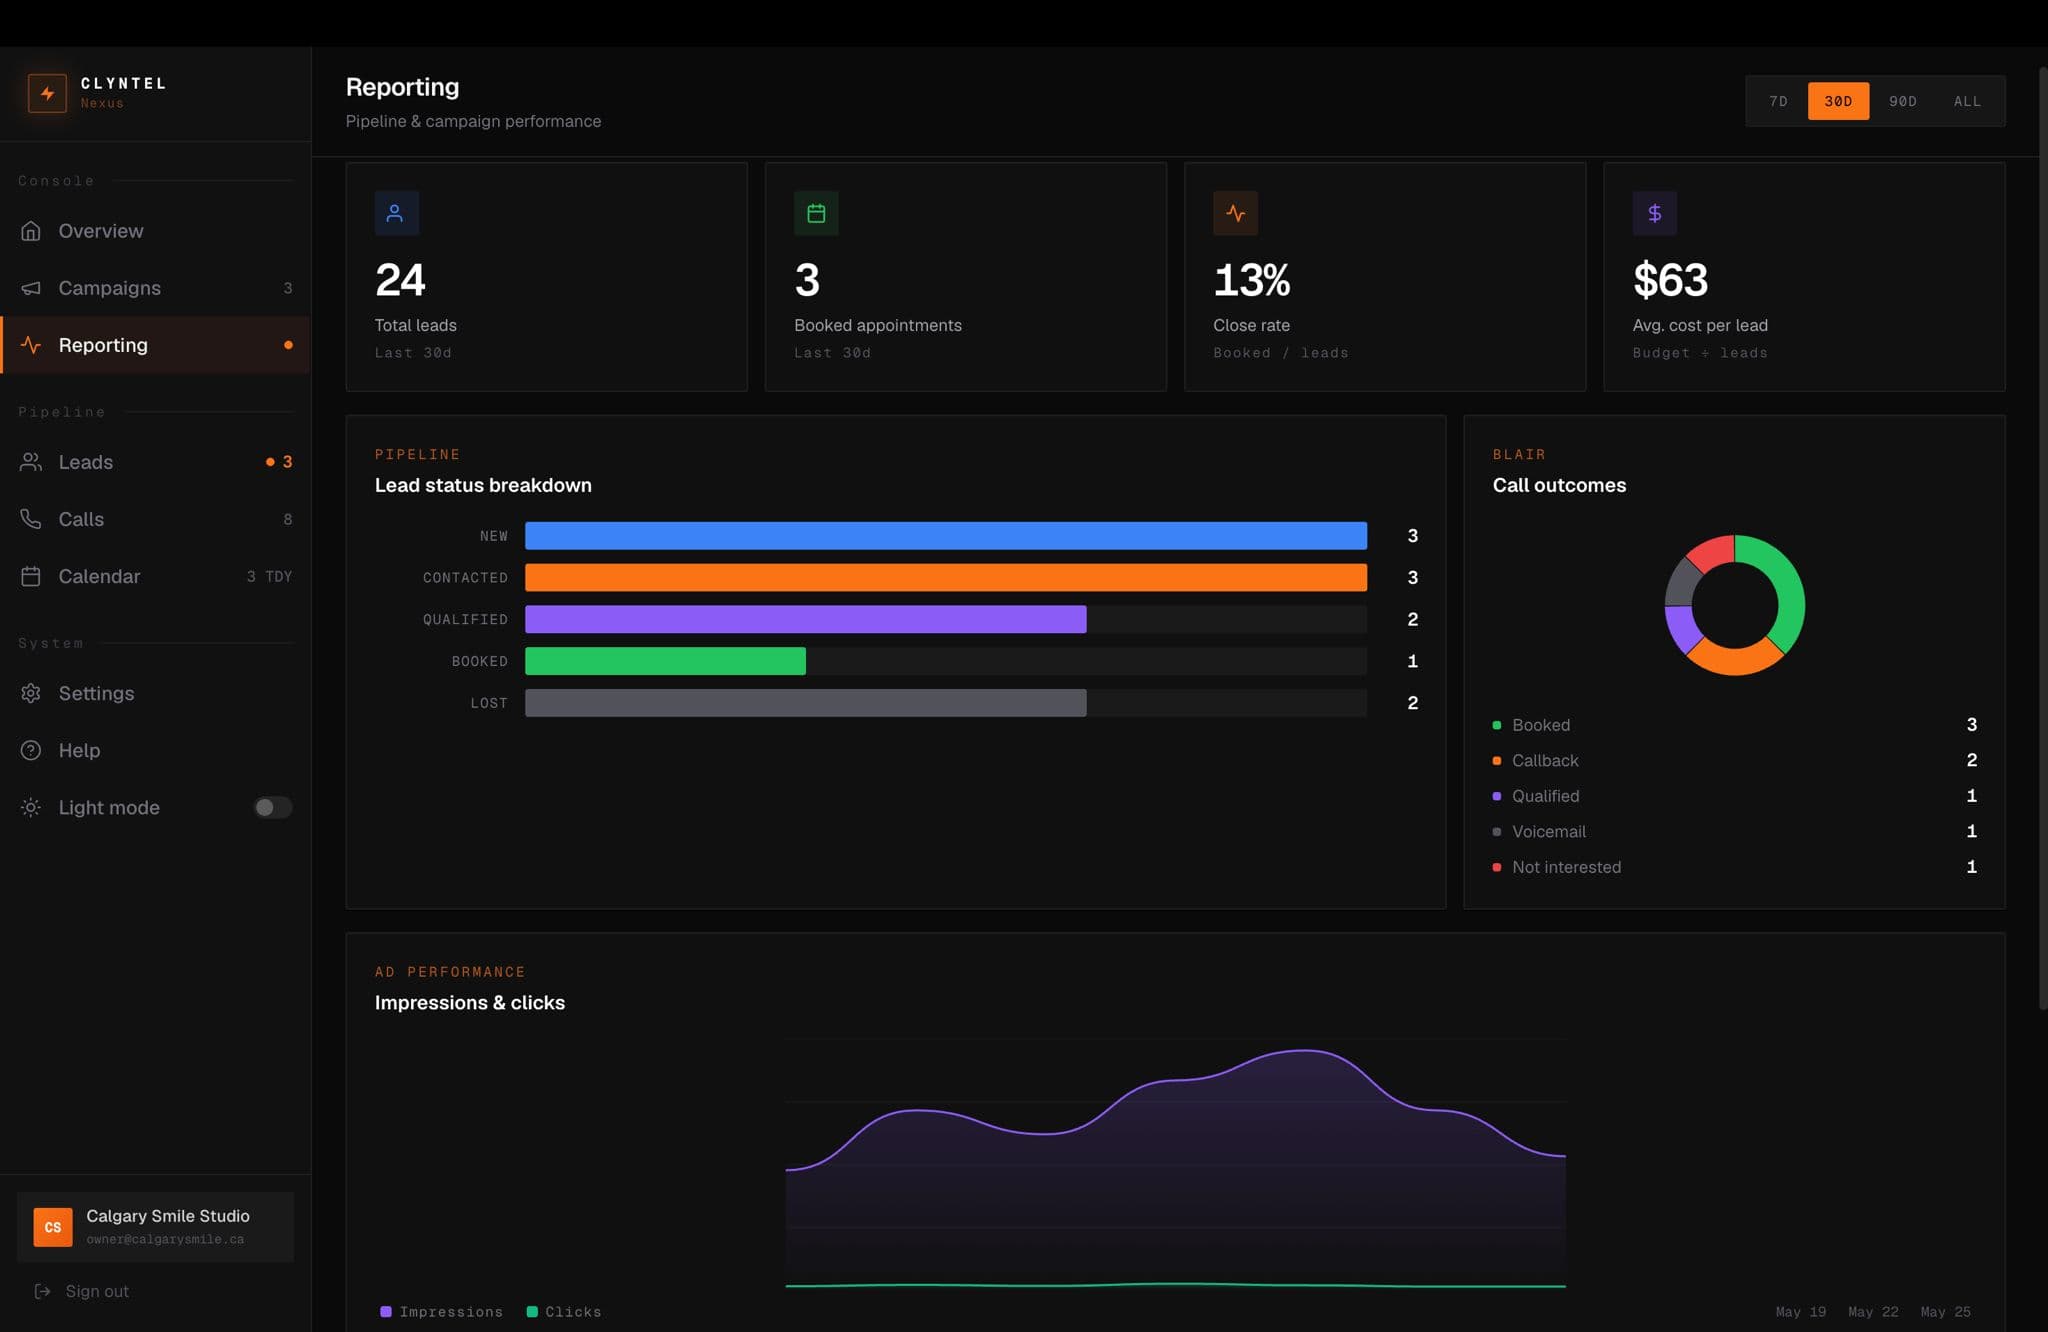Click the blue NEW status bar
Image resolution: width=2048 pixels, height=1332 pixels.
click(946, 536)
